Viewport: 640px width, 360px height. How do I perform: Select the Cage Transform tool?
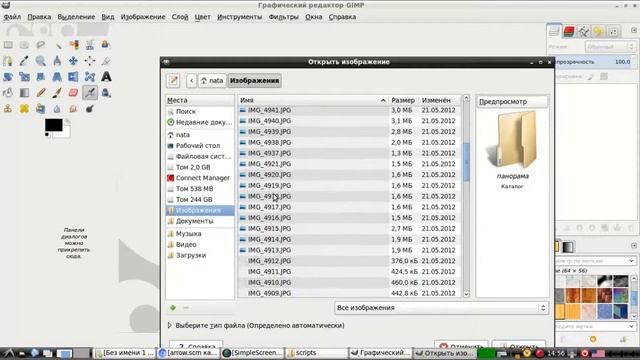pyautogui.click(x=90, y=77)
